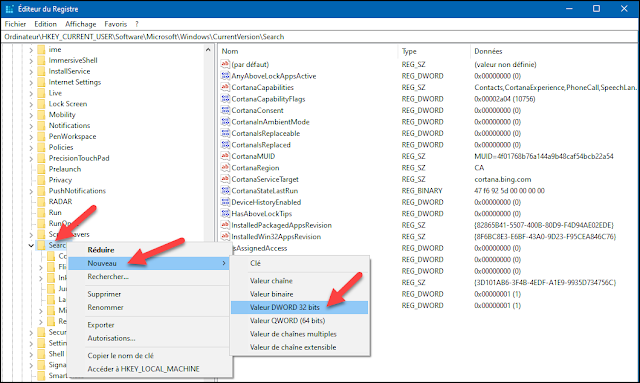Click the CortanaConsent DWORD icon

(225, 110)
